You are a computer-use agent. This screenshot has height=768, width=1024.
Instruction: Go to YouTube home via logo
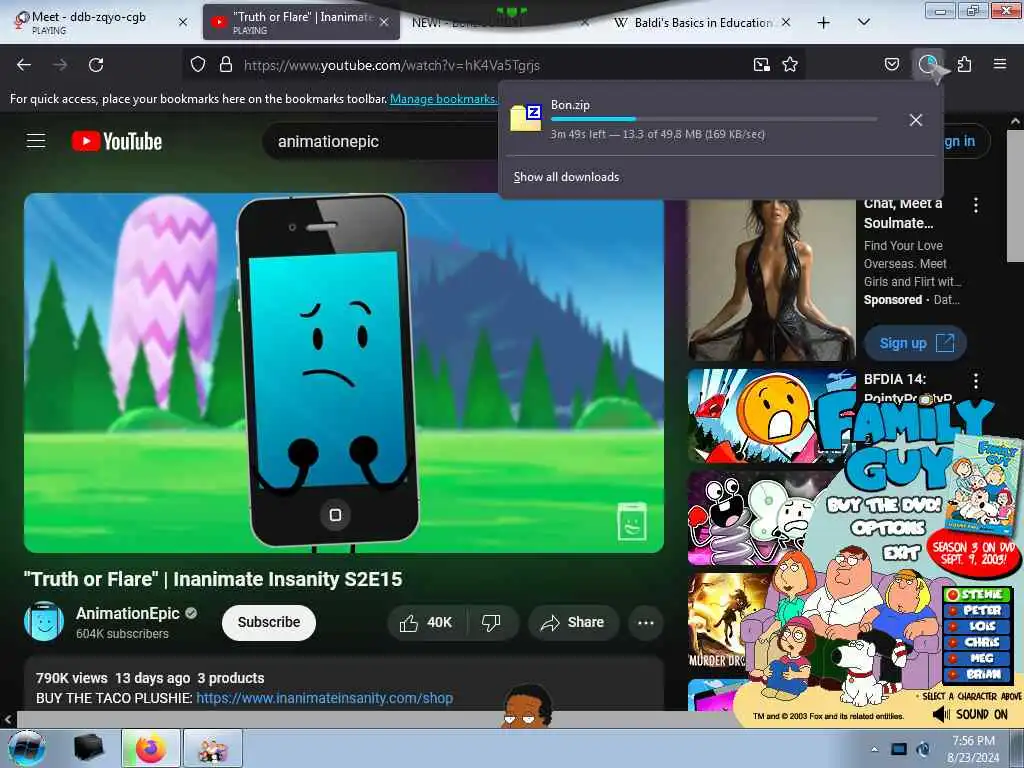point(117,141)
